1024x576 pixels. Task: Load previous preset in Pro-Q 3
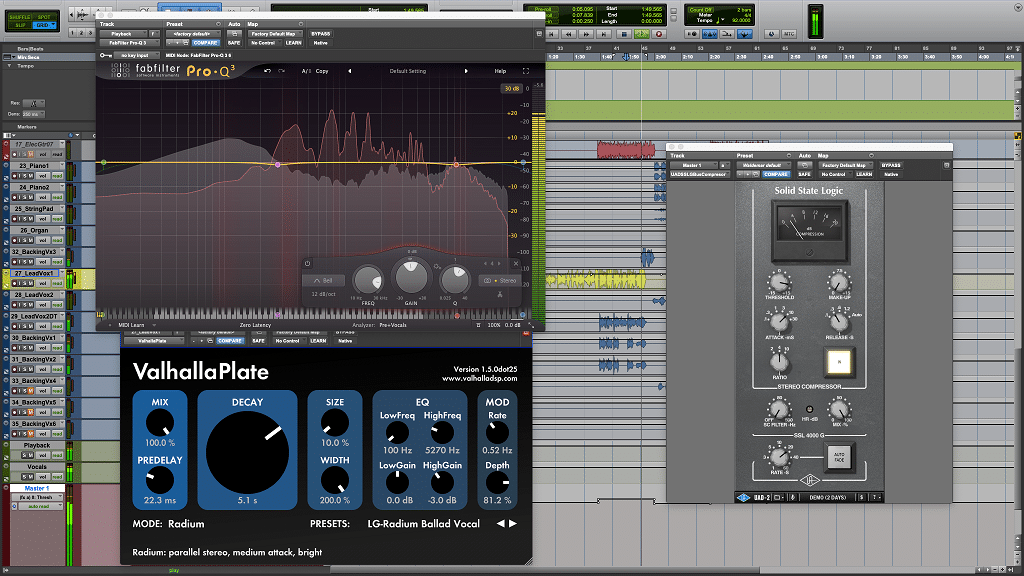[x=349, y=71]
